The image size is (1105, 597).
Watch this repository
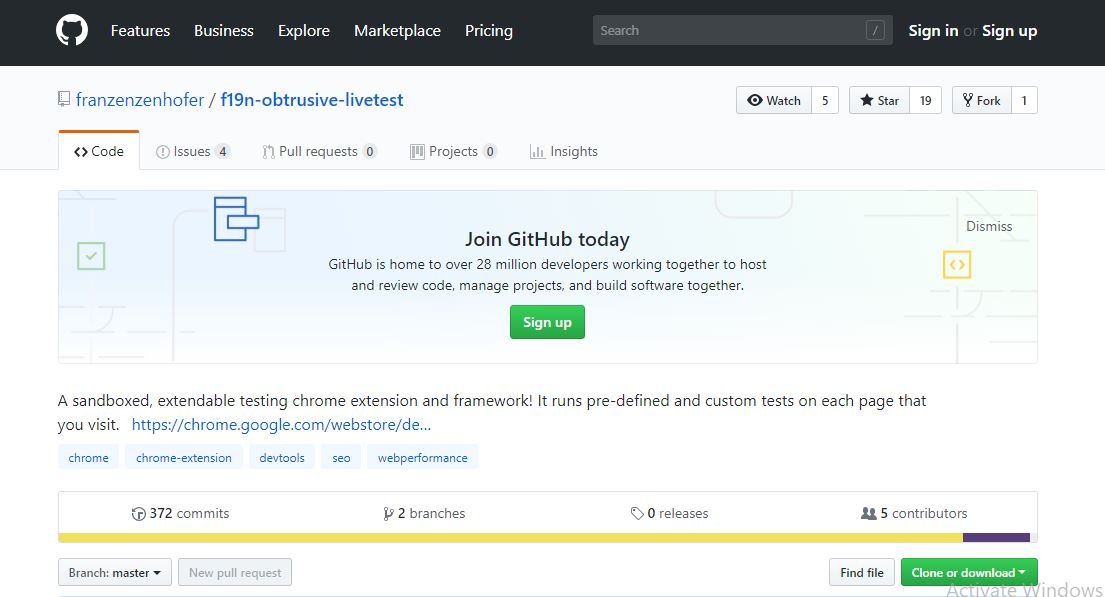pos(774,100)
